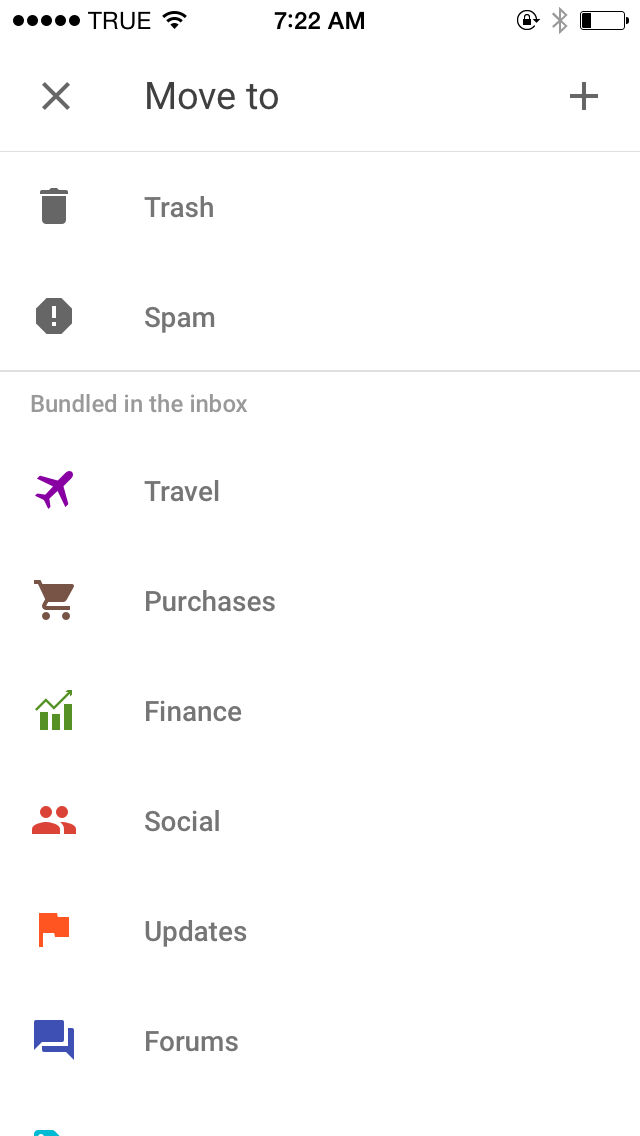
Task: Tap the Bluetooth icon in the status bar
Action: pos(561,18)
